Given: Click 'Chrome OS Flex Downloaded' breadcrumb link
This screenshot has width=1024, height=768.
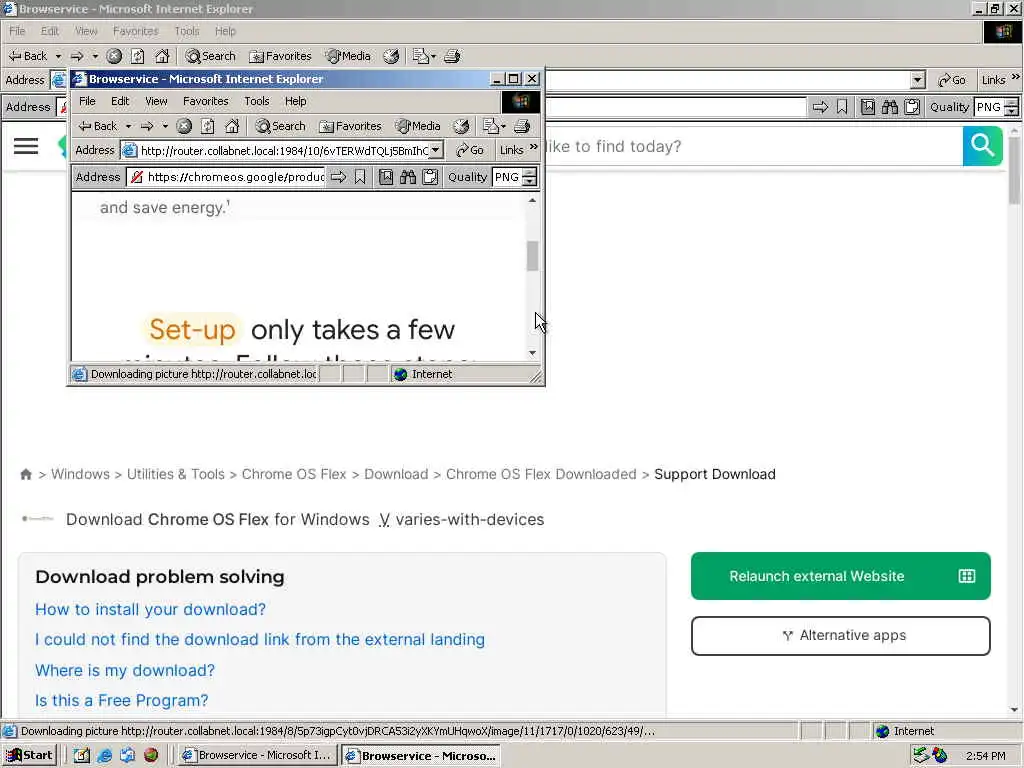Looking at the screenshot, I should coord(541,474).
